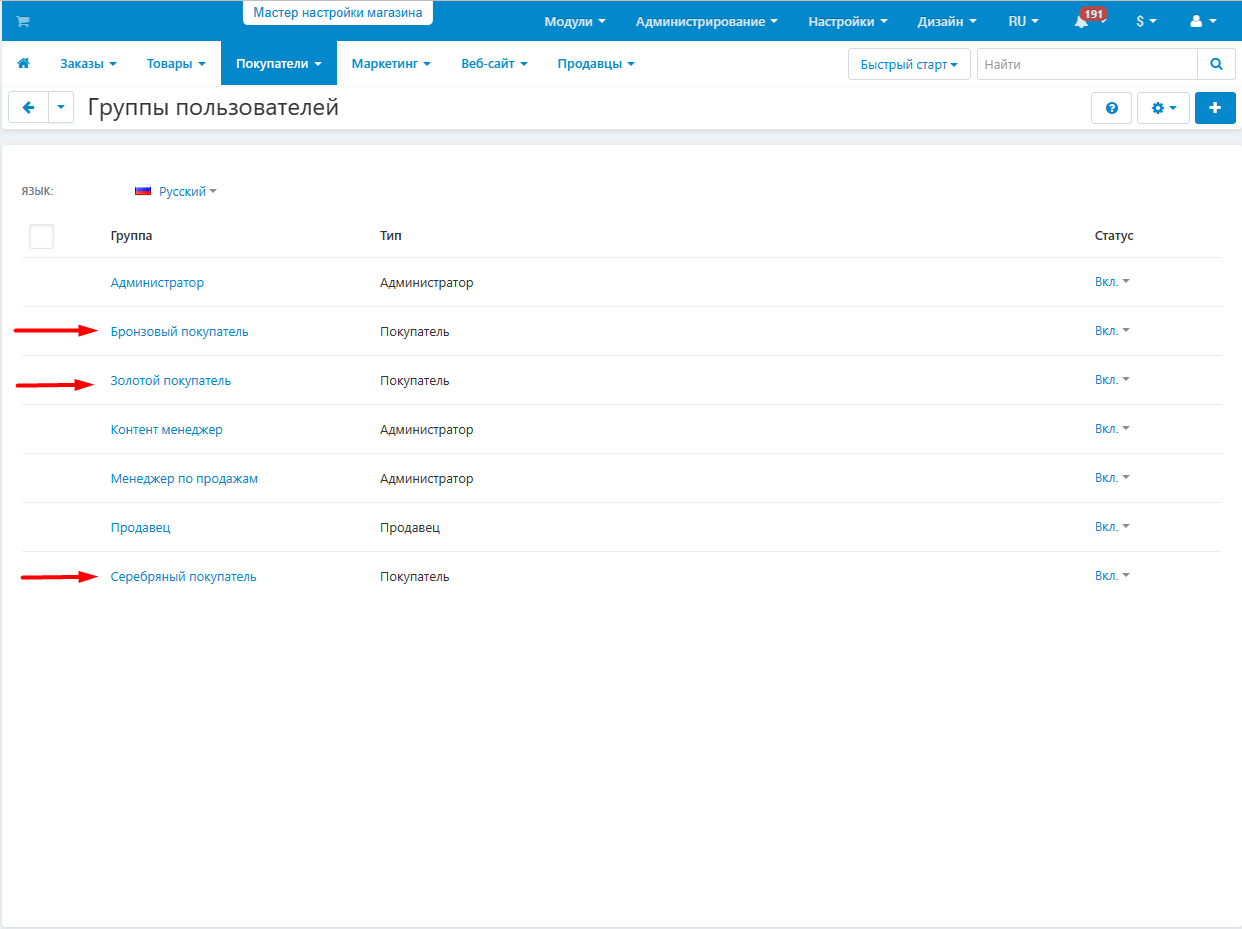1242x929 pixels.
Task: Open the Менеджер по продажам group
Action: 184,479
